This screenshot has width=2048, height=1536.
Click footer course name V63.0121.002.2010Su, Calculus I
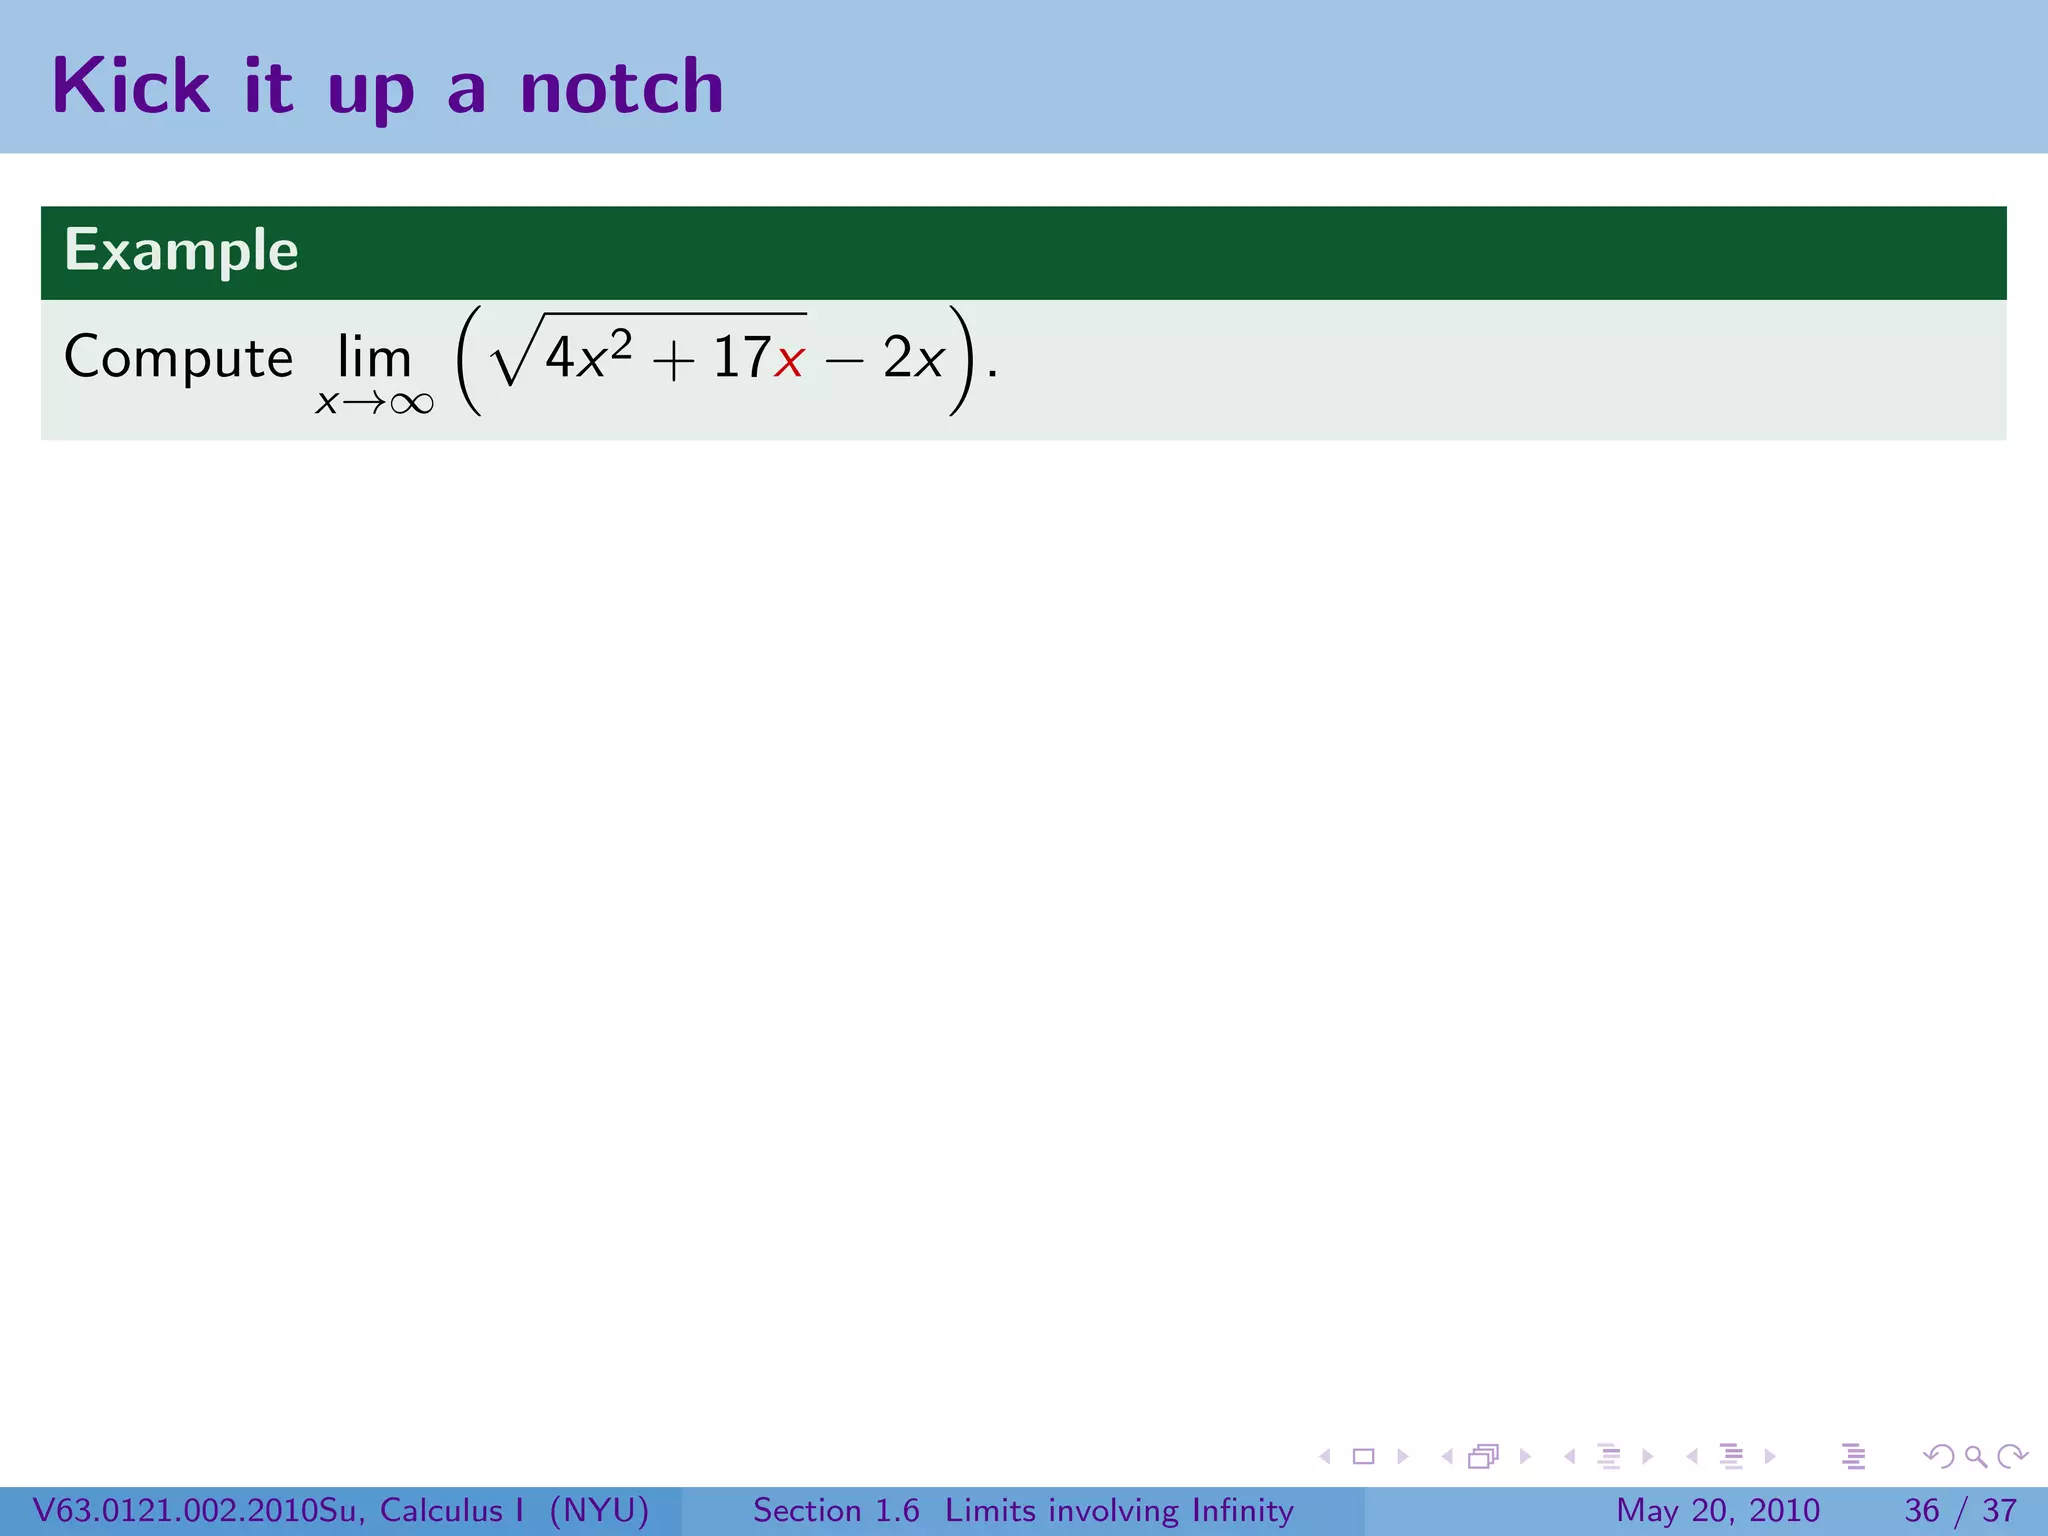pos(278,1510)
